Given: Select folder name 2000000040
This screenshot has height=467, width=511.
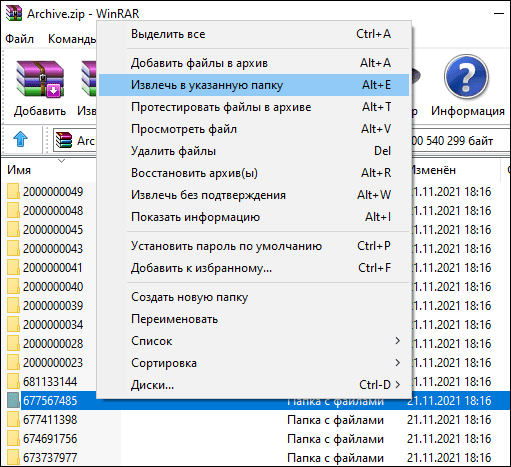Looking at the screenshot, I should click(x=53, y=287).
